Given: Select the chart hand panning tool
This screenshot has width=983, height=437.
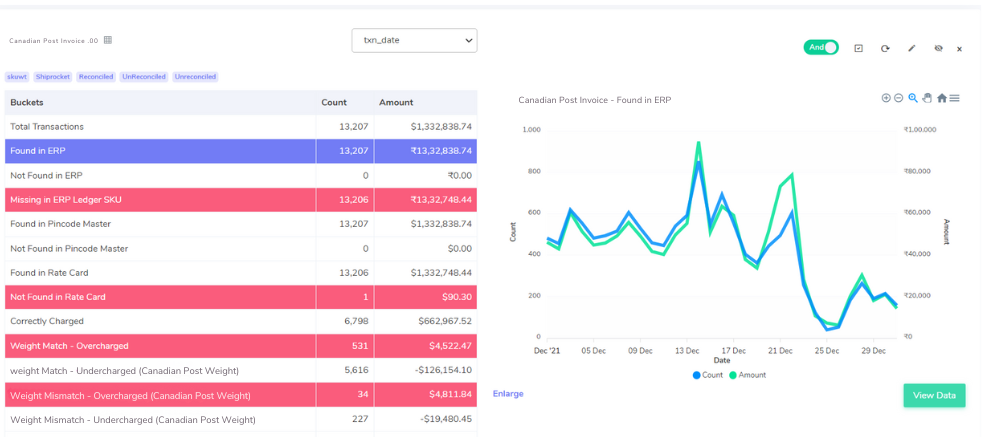Looking at the screenshot, I should click(x=927, y=98).
